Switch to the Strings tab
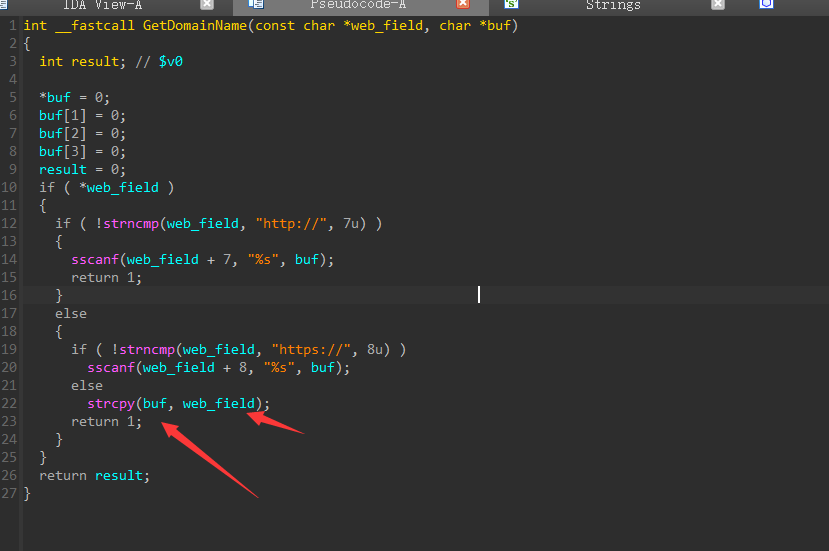Viewport: 829px width, 551px height. (x=613, y=5)
